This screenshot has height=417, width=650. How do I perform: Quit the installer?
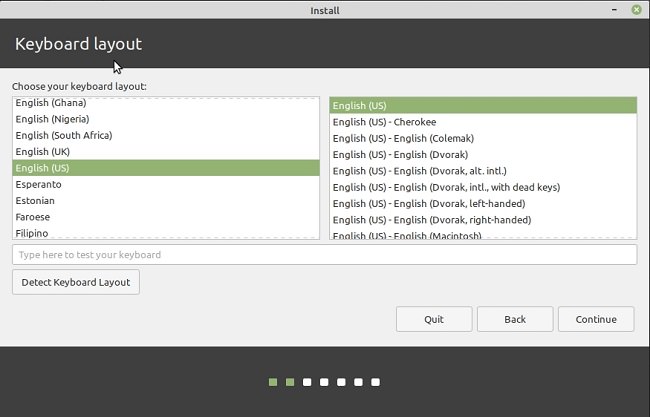(x=434, y=319)
